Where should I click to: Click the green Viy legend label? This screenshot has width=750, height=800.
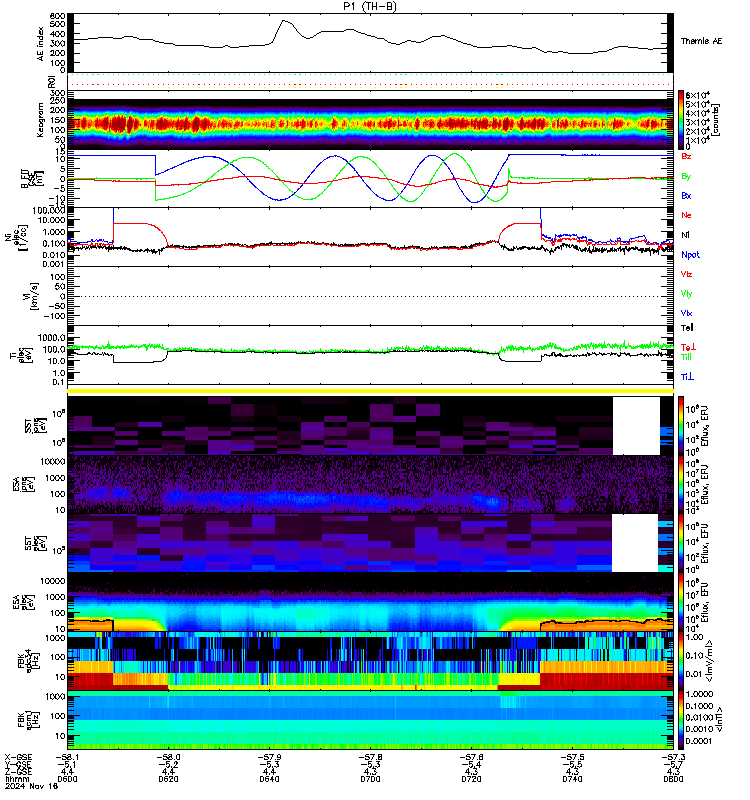pos(686,294)
